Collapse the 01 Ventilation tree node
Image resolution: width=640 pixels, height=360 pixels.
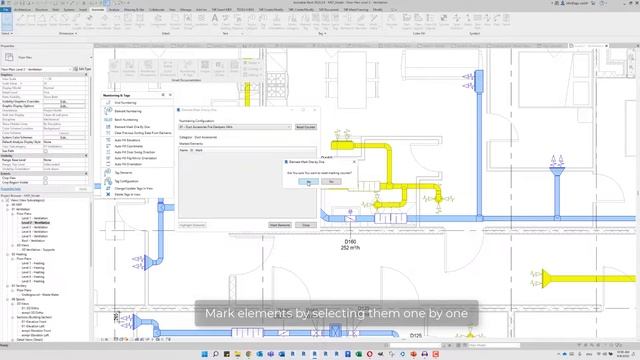[7, 209]
